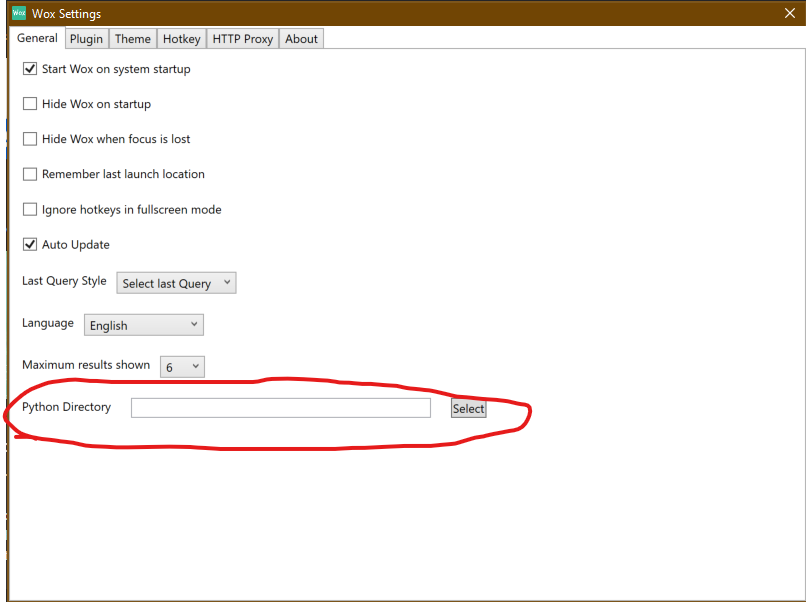This screenshot has width=806, height=602.
Task: Open the Hotkey tab
Action: (x=181, y=38)
